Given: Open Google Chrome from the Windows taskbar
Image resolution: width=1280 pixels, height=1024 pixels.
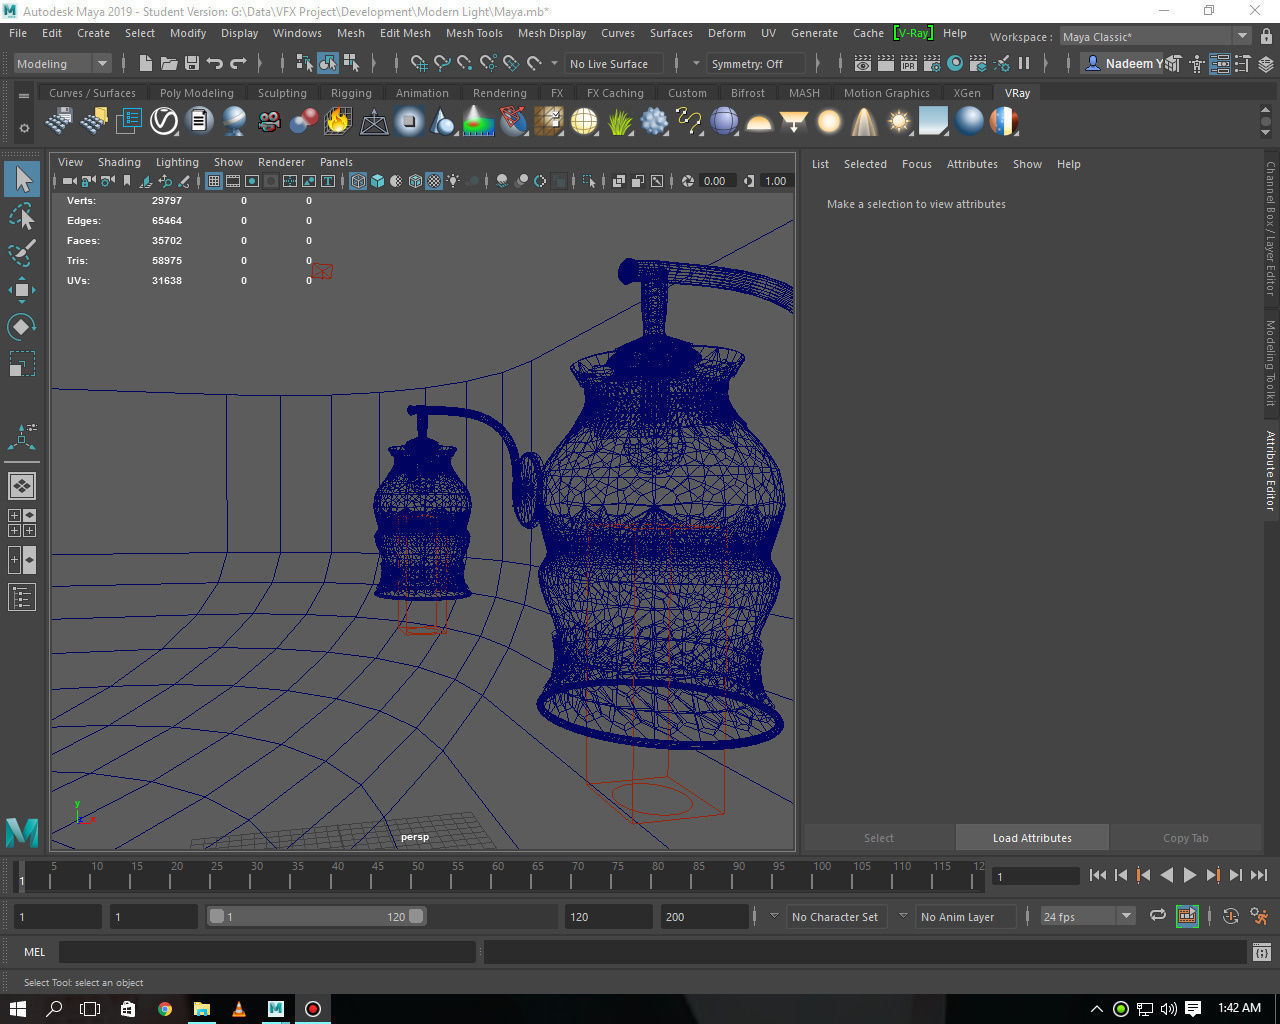Looking at the screenshot, I should 165,1009.
